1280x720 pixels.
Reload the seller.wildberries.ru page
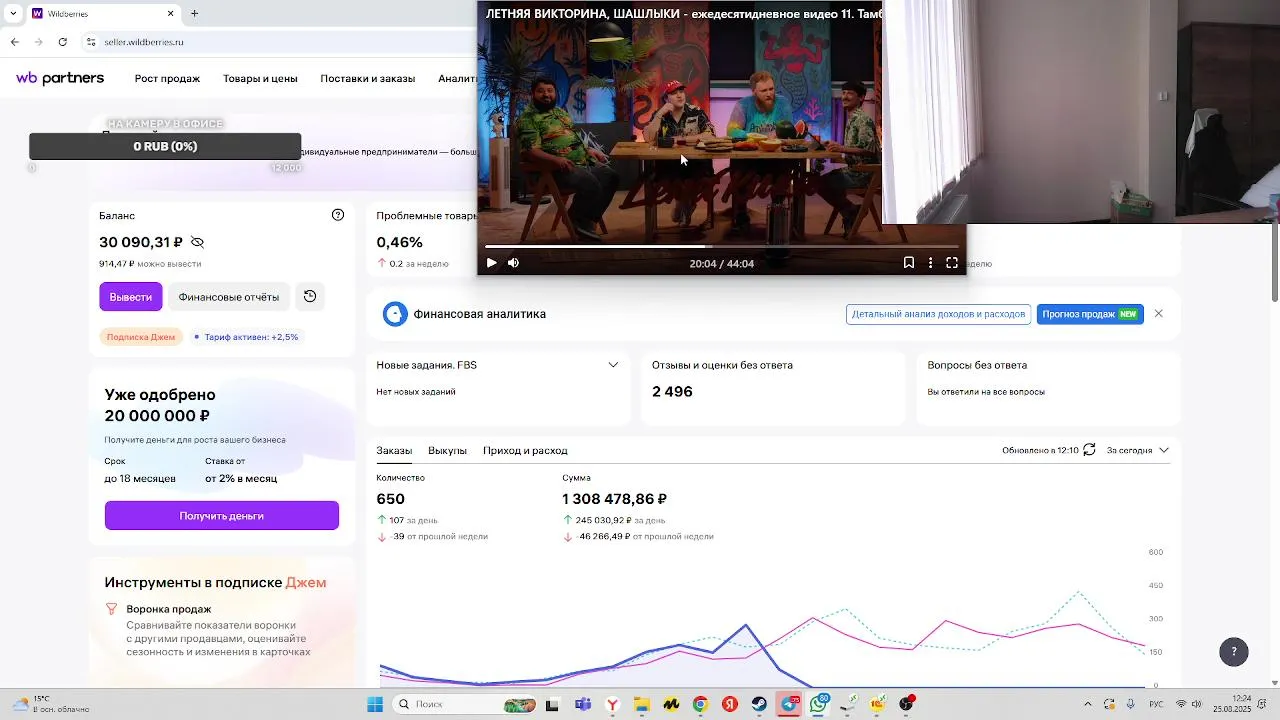(63, 42)
